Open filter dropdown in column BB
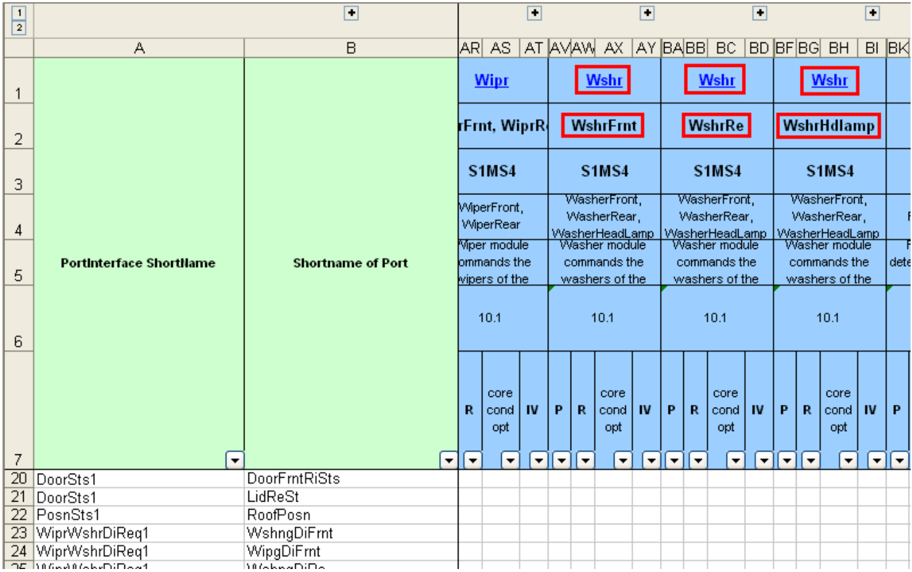Screen dimensions: 912x572 pos(698,461)
